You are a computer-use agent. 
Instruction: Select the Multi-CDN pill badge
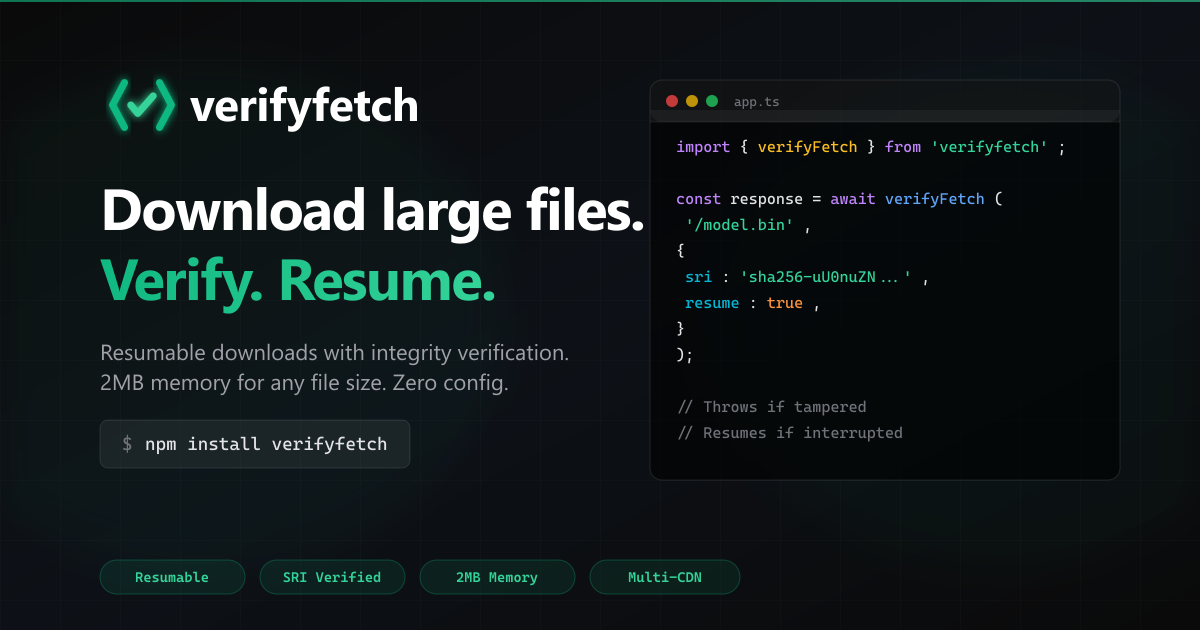click(665, 577)
